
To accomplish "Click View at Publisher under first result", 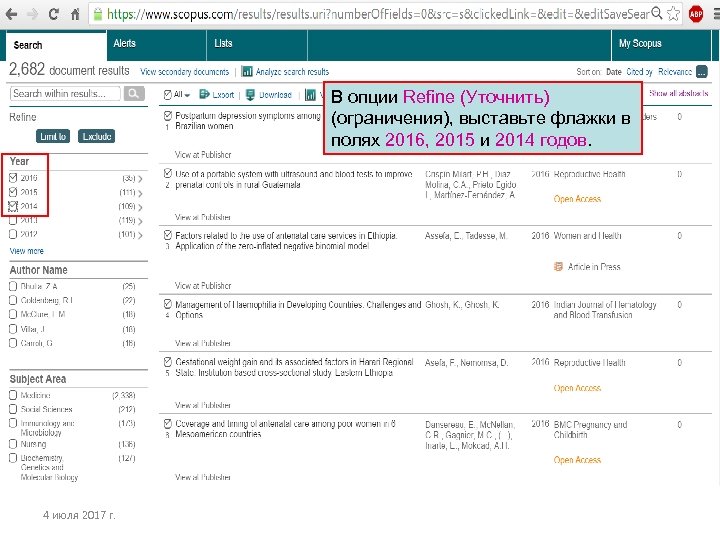I will pos(203,155).
